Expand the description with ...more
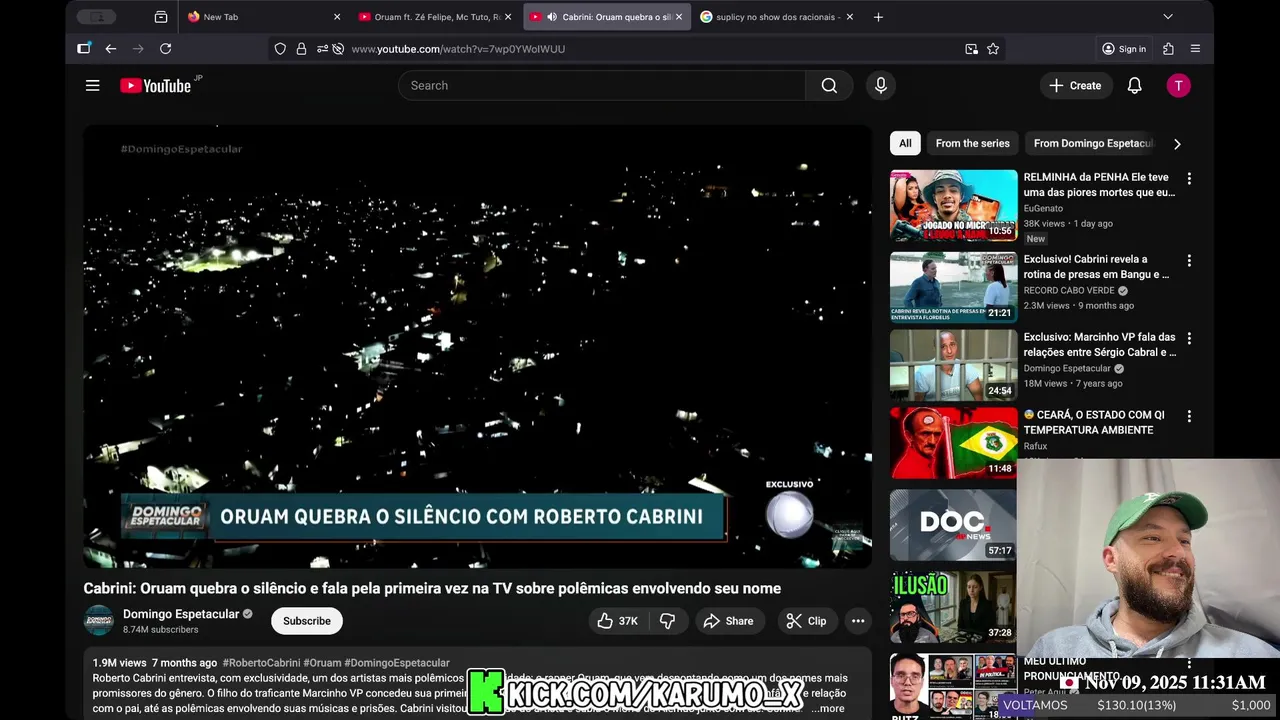 (829, 708)
